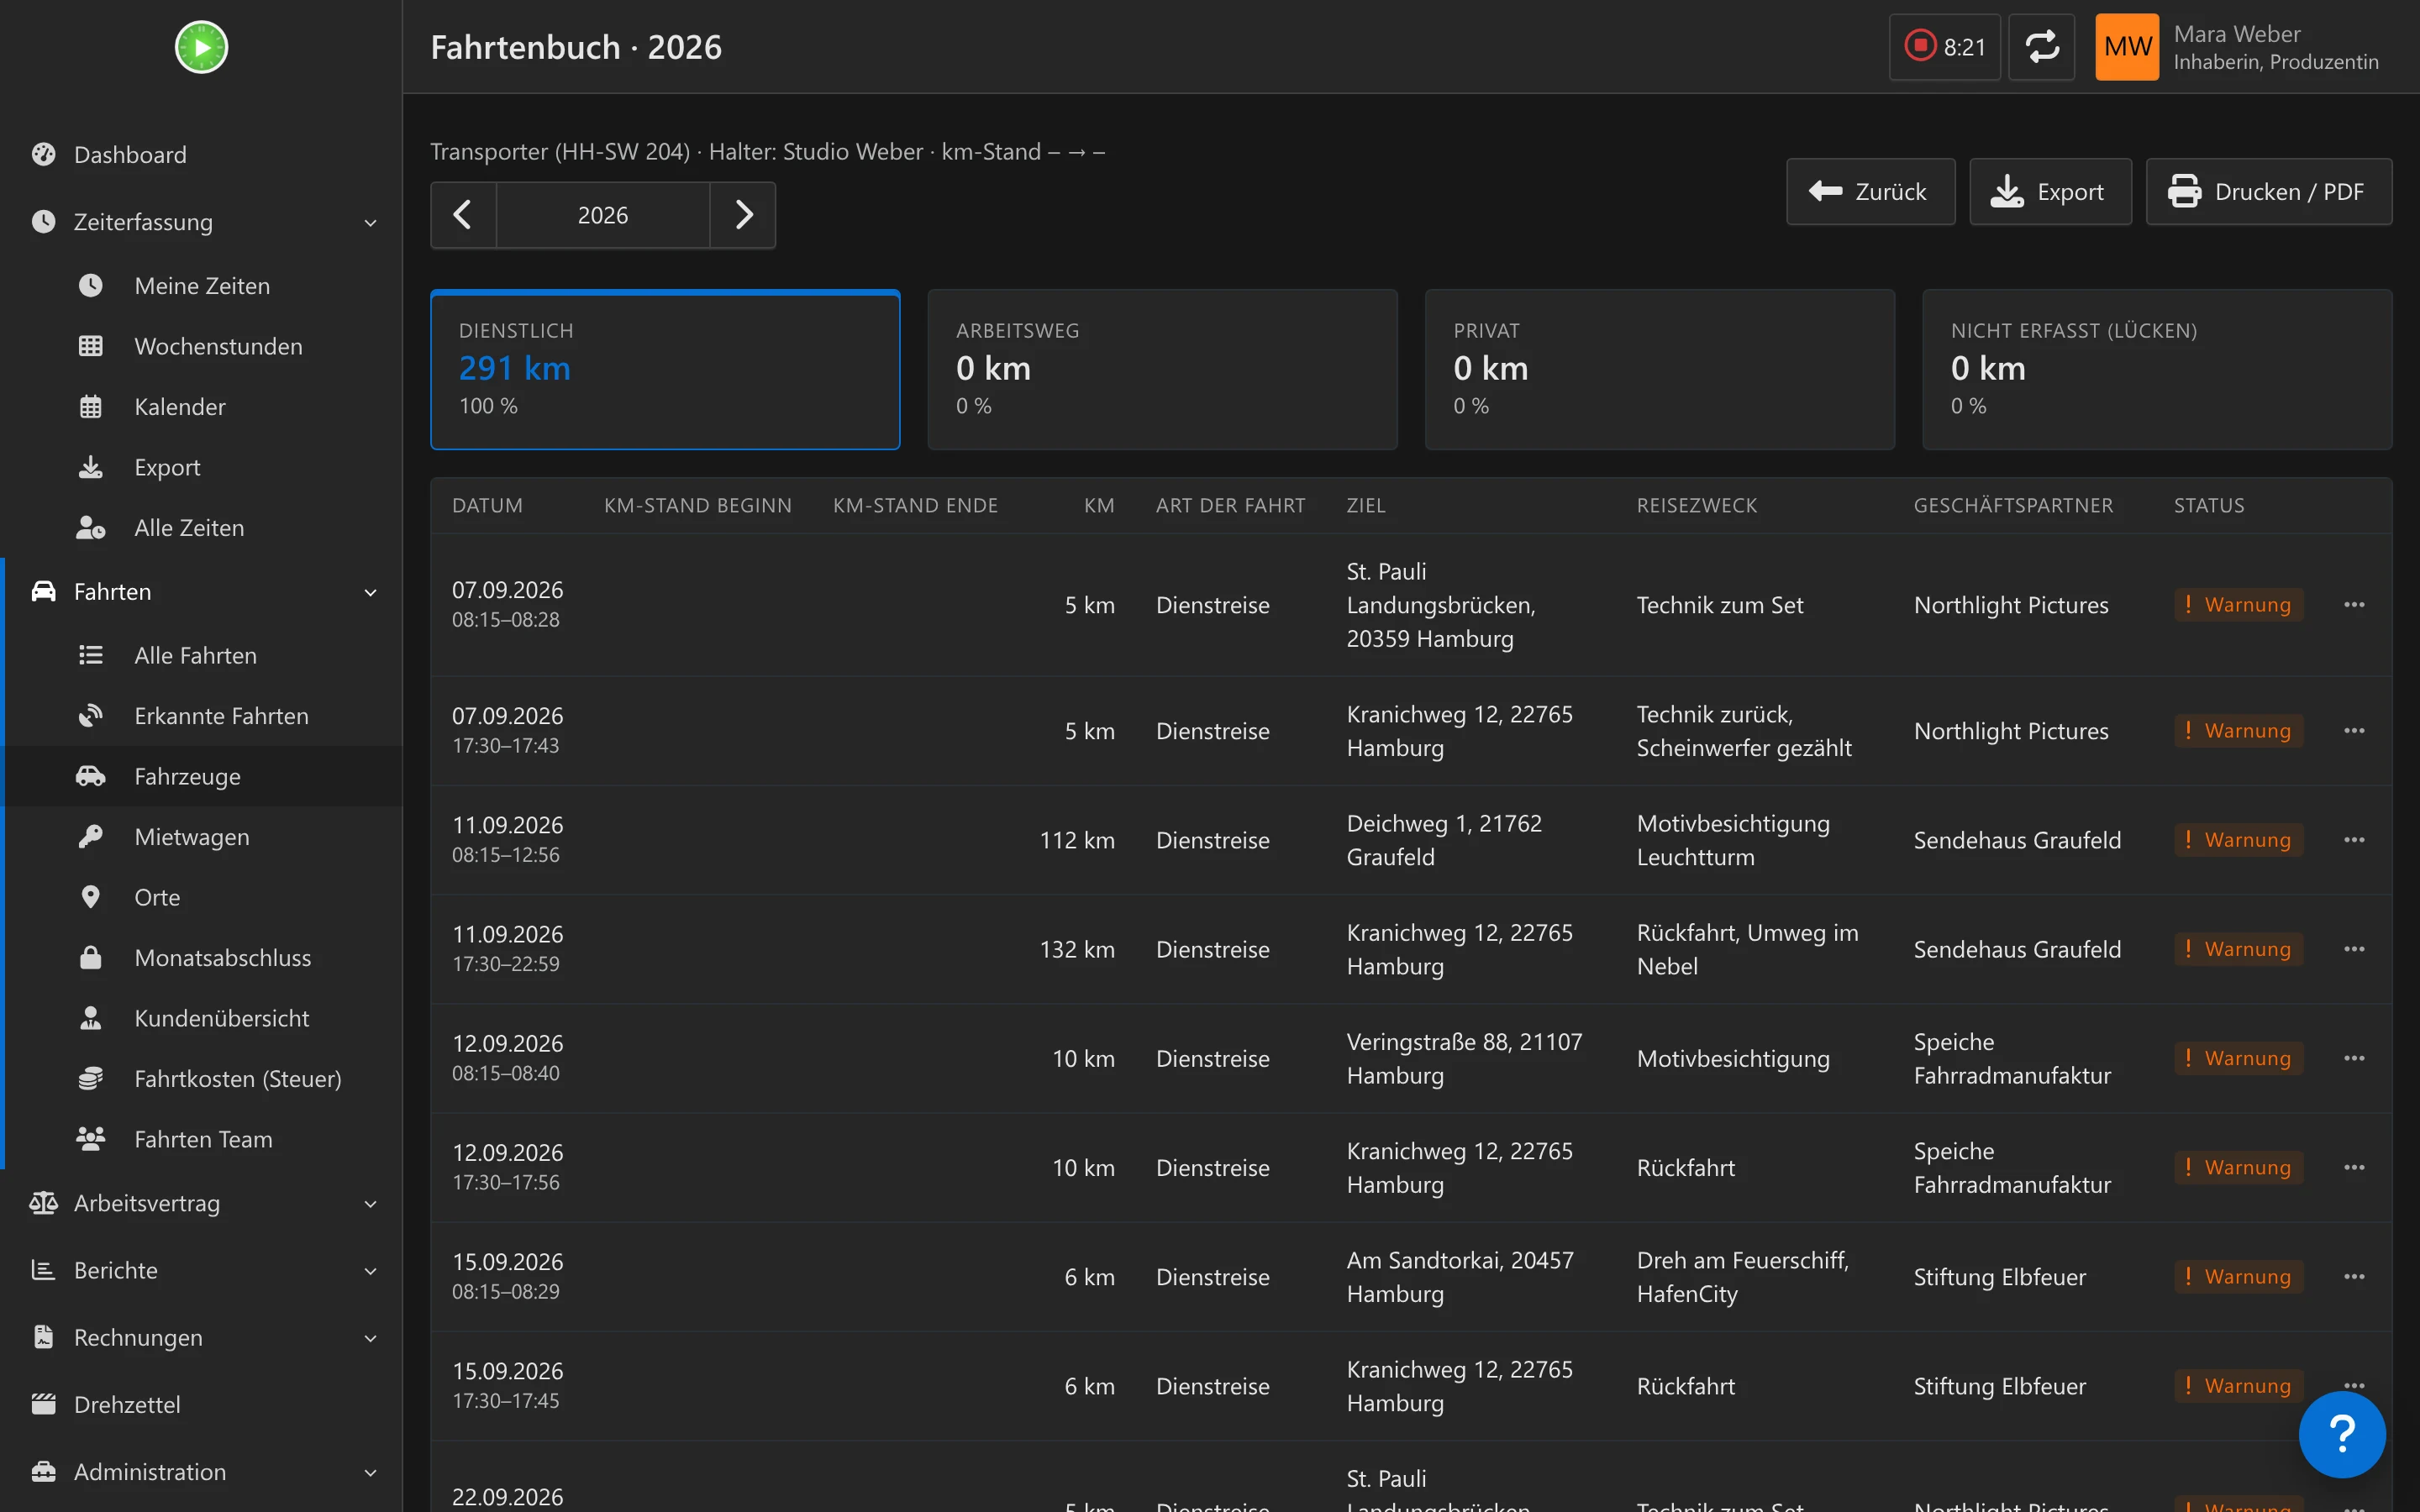
Task: Open Drehzettel in sidebar
Action: click(202, 1404)
